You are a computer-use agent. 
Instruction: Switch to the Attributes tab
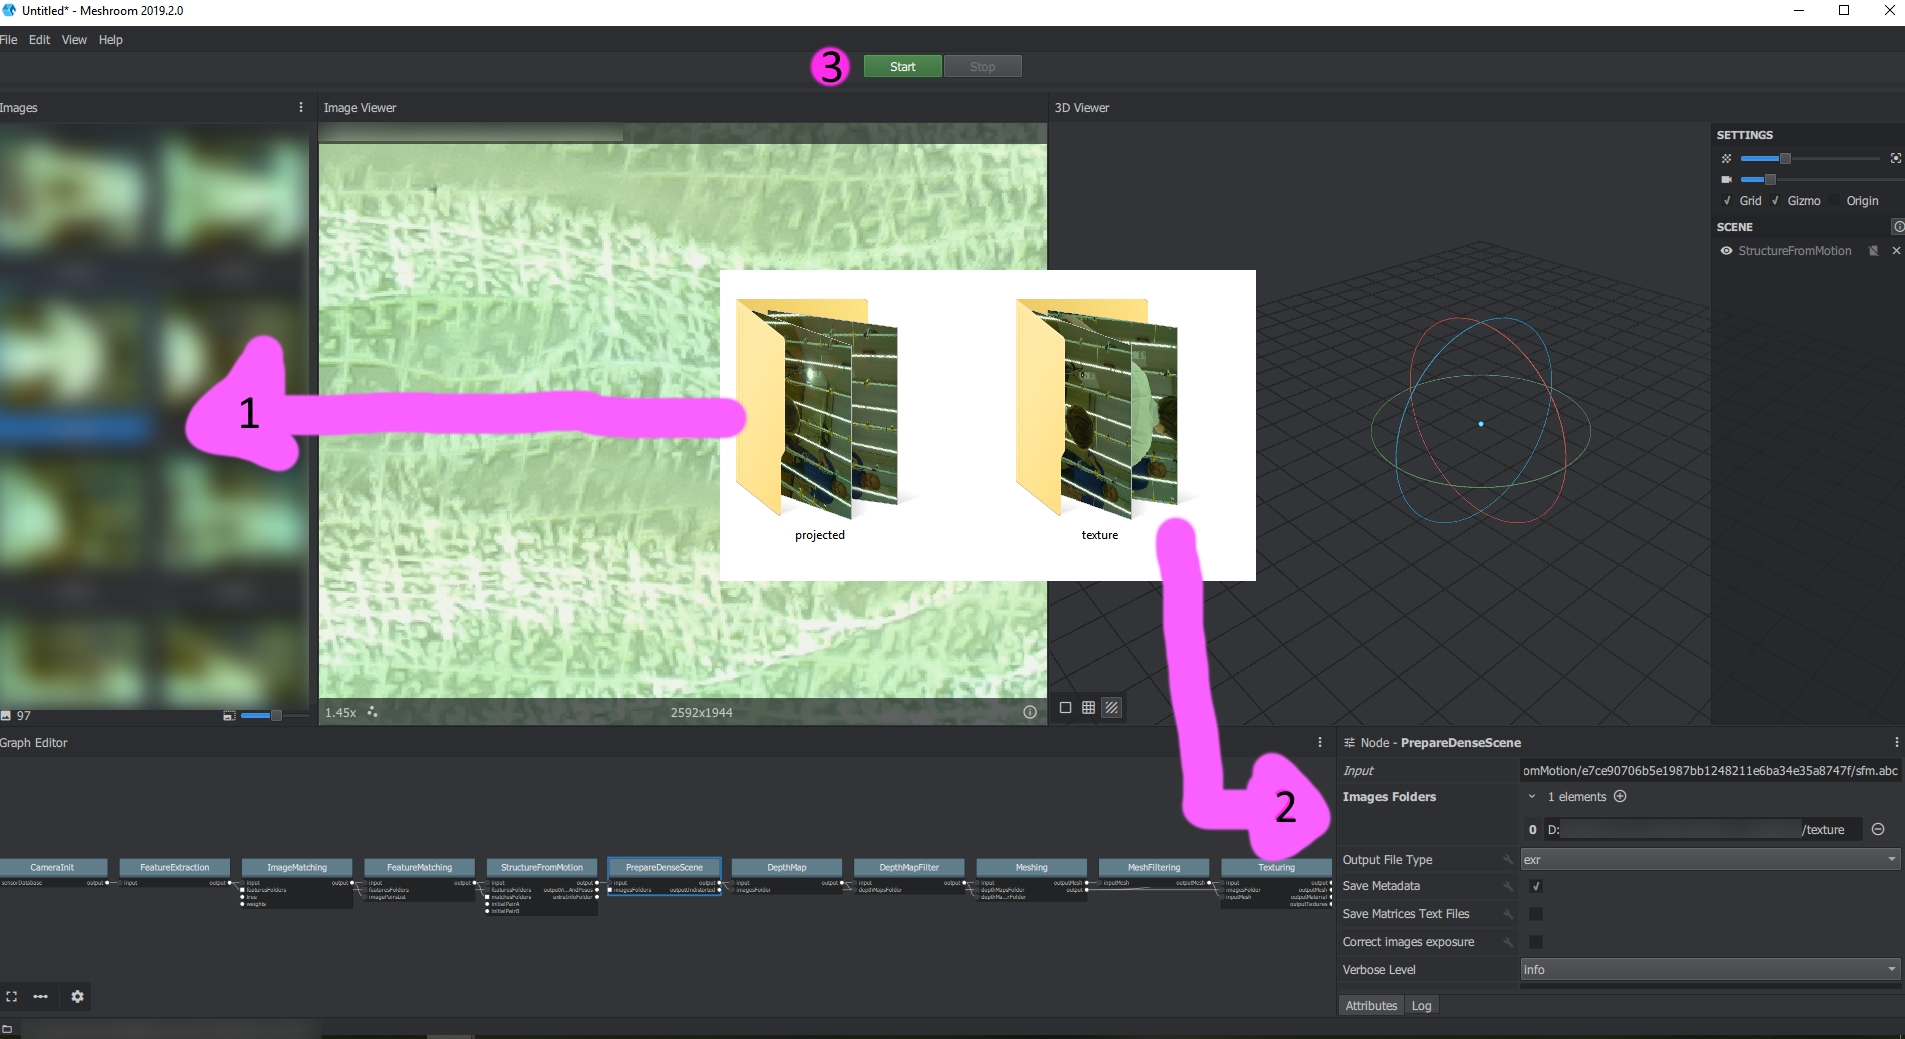[x=1371, y=1005]
